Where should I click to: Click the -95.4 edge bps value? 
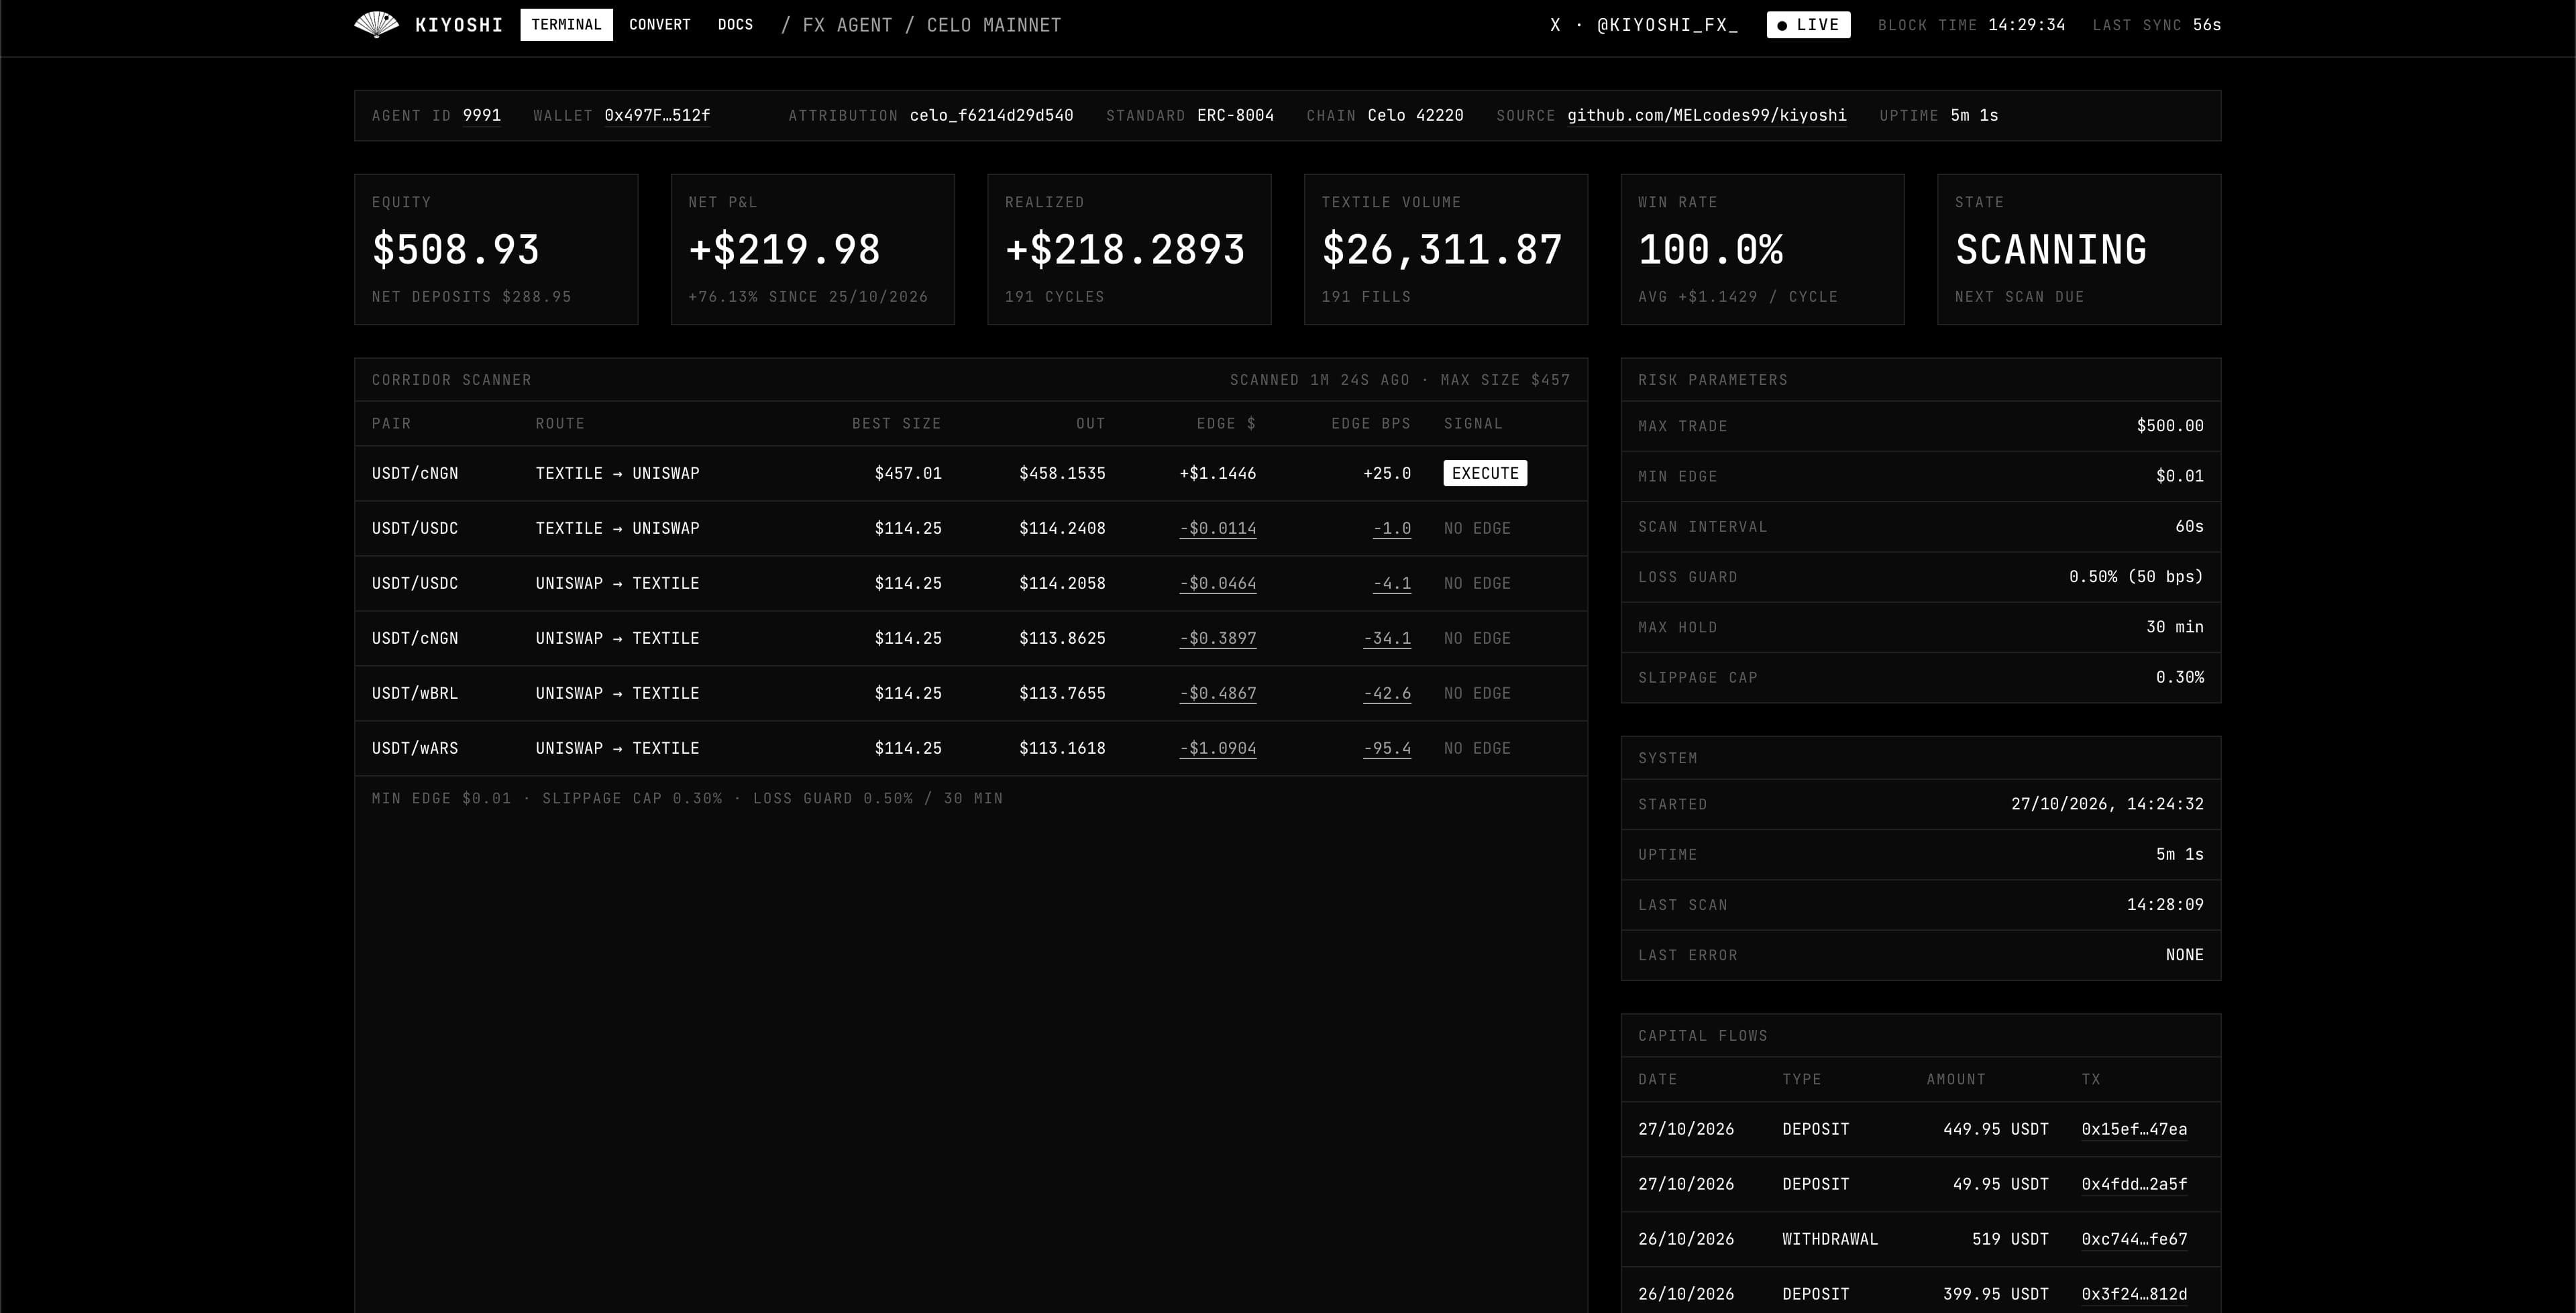(x=1387, y=748)
